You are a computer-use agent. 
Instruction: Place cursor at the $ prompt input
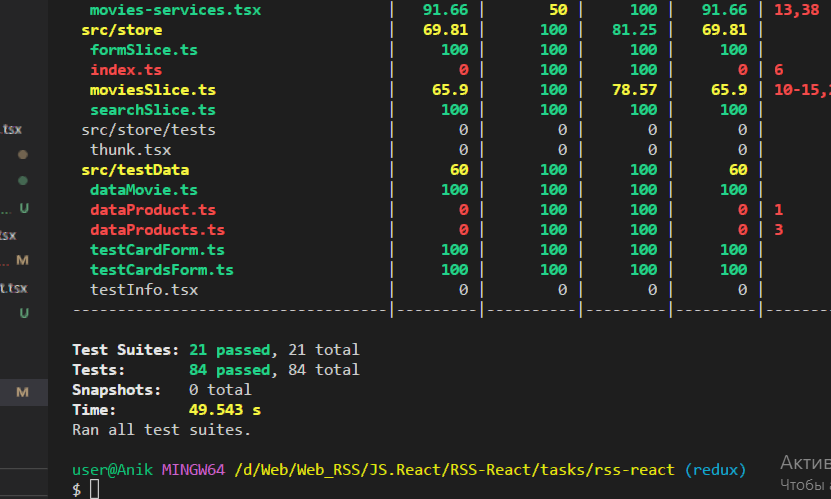(x=94, y=489)
